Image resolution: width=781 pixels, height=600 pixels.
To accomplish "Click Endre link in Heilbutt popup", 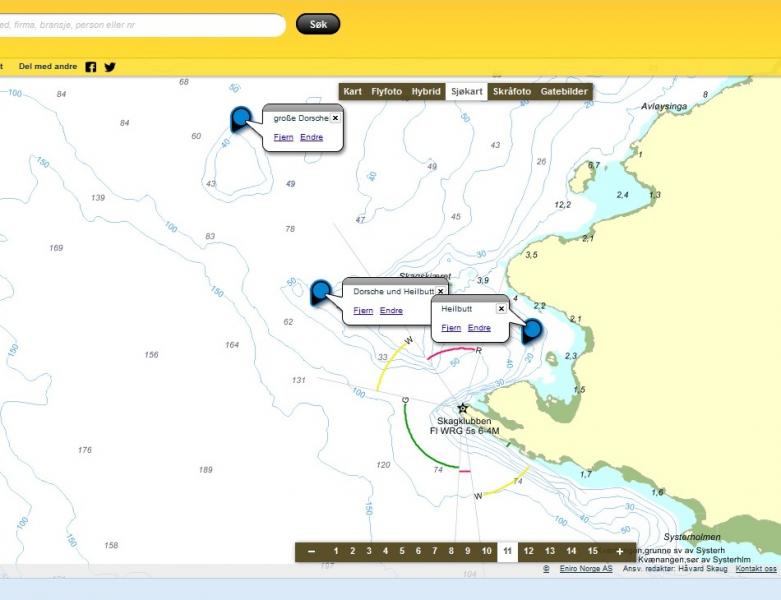I will tap(479, 328).
